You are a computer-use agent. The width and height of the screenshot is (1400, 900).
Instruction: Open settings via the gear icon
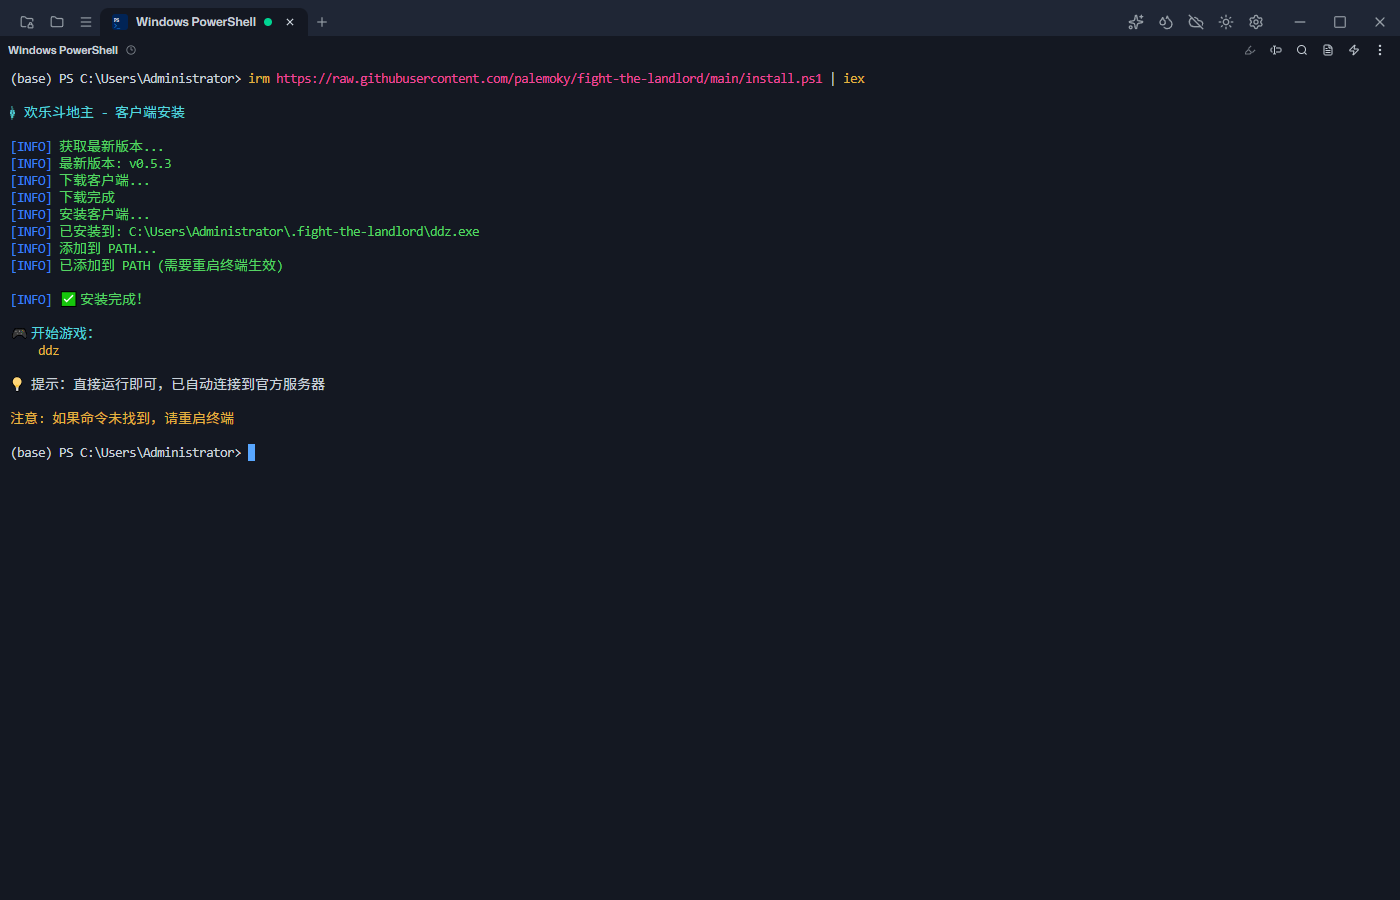click(1256, 22)
